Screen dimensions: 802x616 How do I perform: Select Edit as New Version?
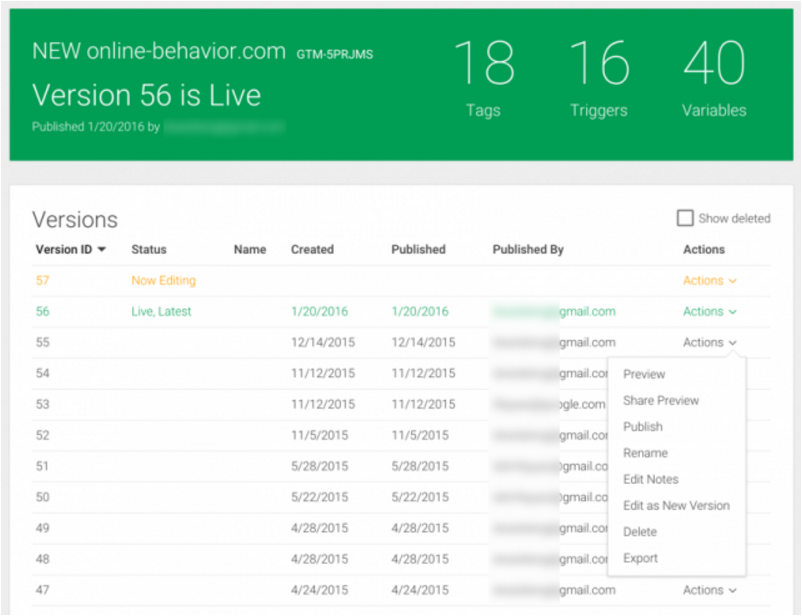676,506
